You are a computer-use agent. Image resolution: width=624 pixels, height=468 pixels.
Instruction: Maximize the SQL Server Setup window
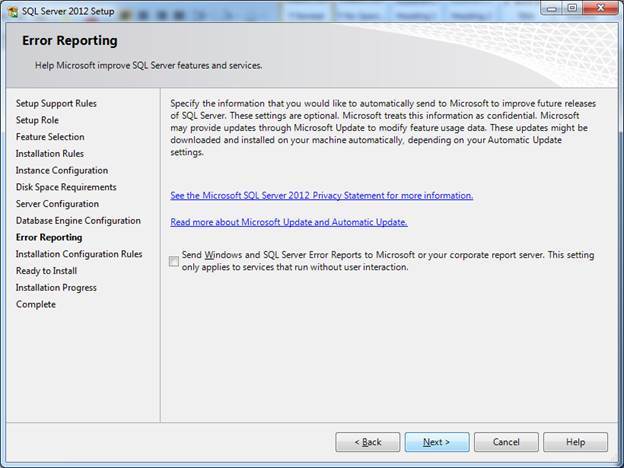[572, 8]
